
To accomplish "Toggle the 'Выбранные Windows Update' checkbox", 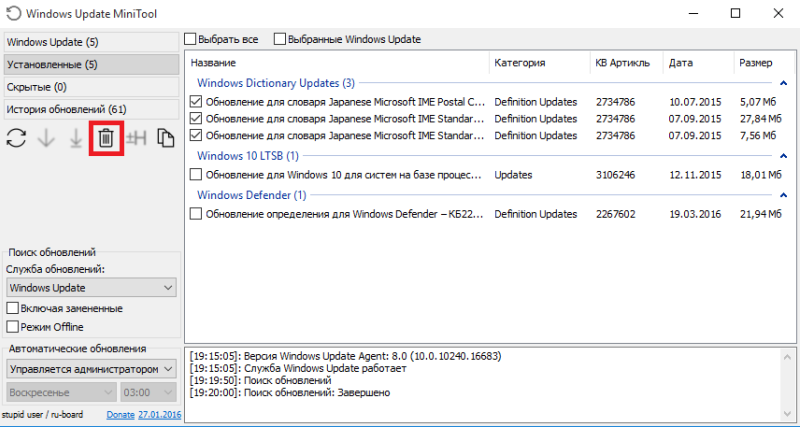I will click(280, 39).
